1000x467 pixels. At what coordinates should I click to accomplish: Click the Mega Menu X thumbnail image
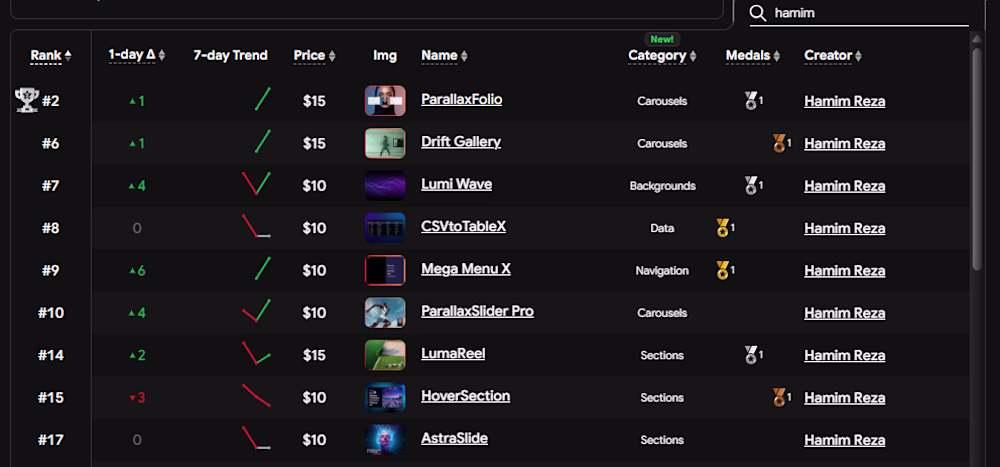385,270
